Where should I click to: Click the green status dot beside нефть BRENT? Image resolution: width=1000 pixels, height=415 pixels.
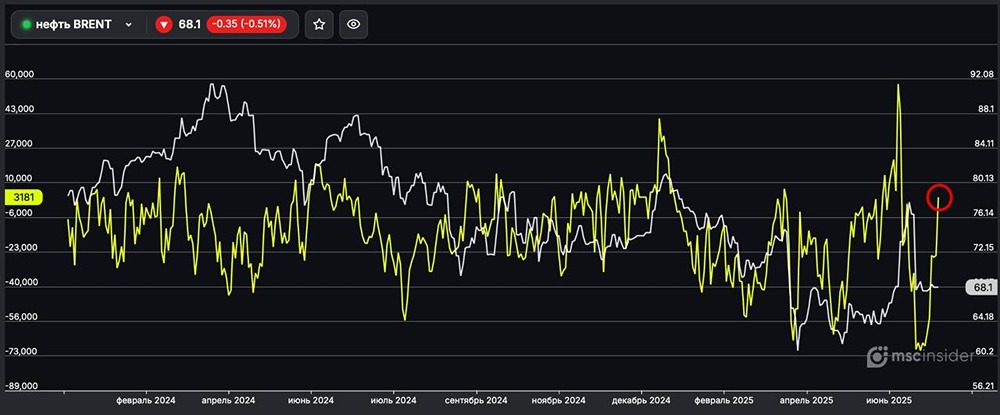tap(27, 24)
